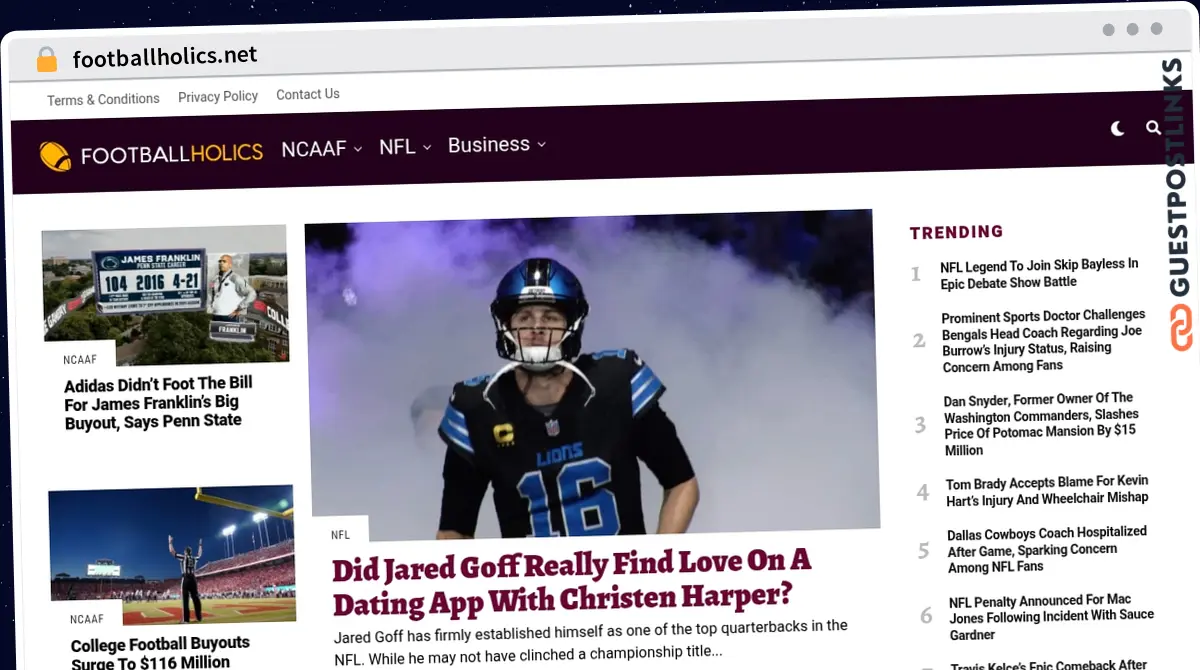Click the padlock icon in the address bar
Viewport: 1200px width, 670px height.
point(46,59)
